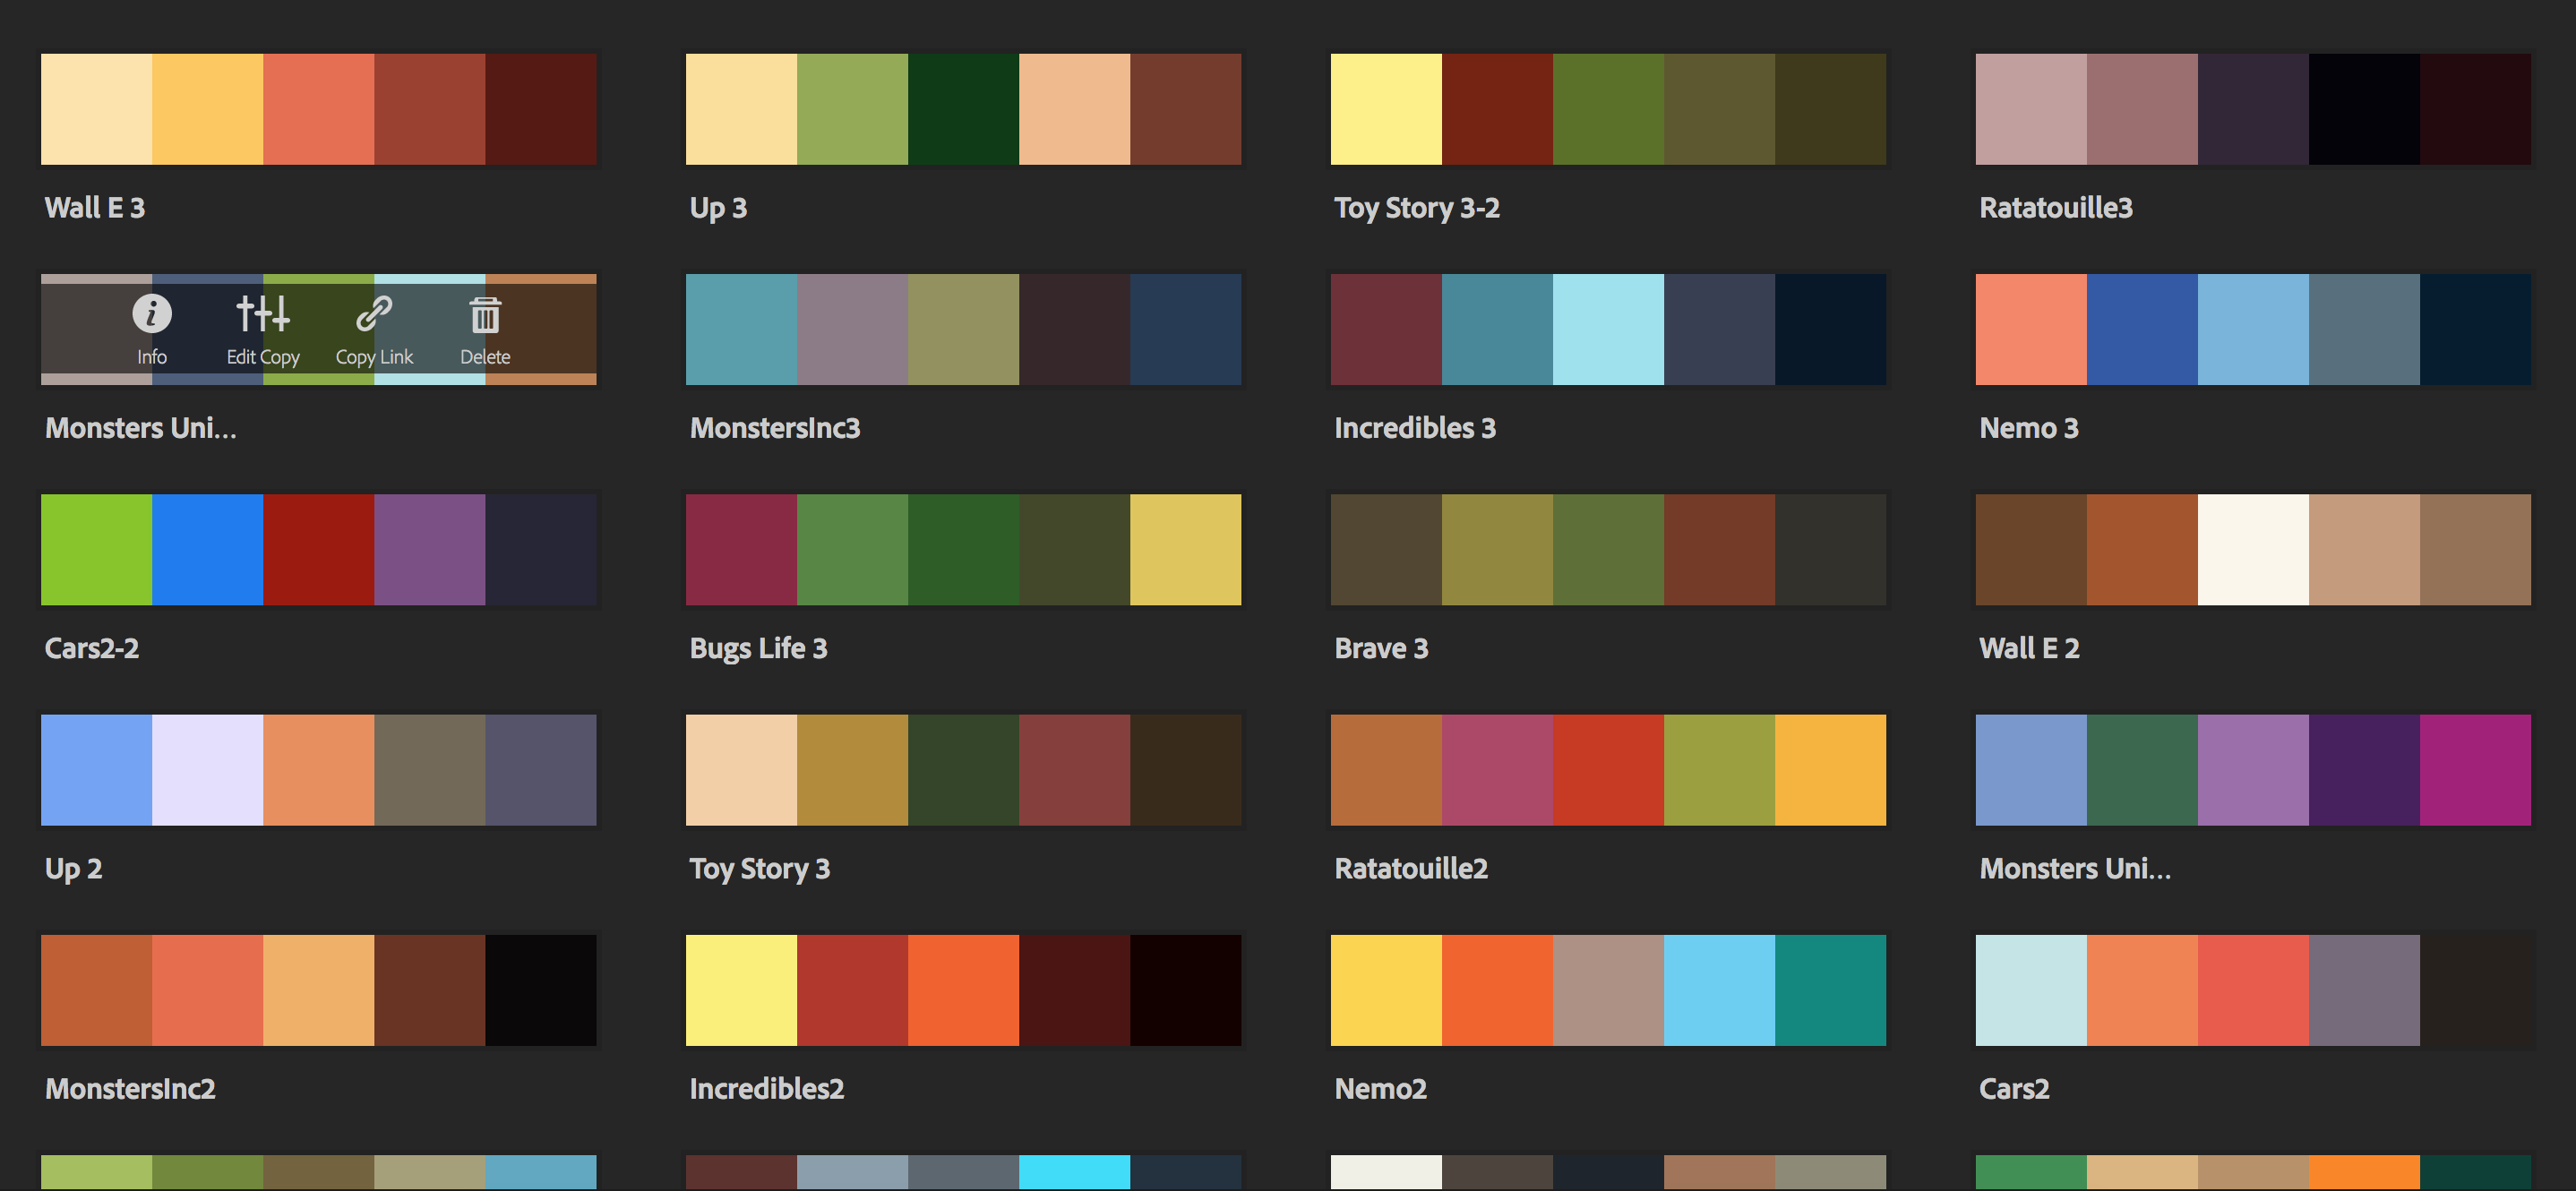The width and height of the screenshot is (2576, 1191).
Task: Choose the magenta swatch in the purple Monsters Uni palette
Action: (x=2475, y=770)
